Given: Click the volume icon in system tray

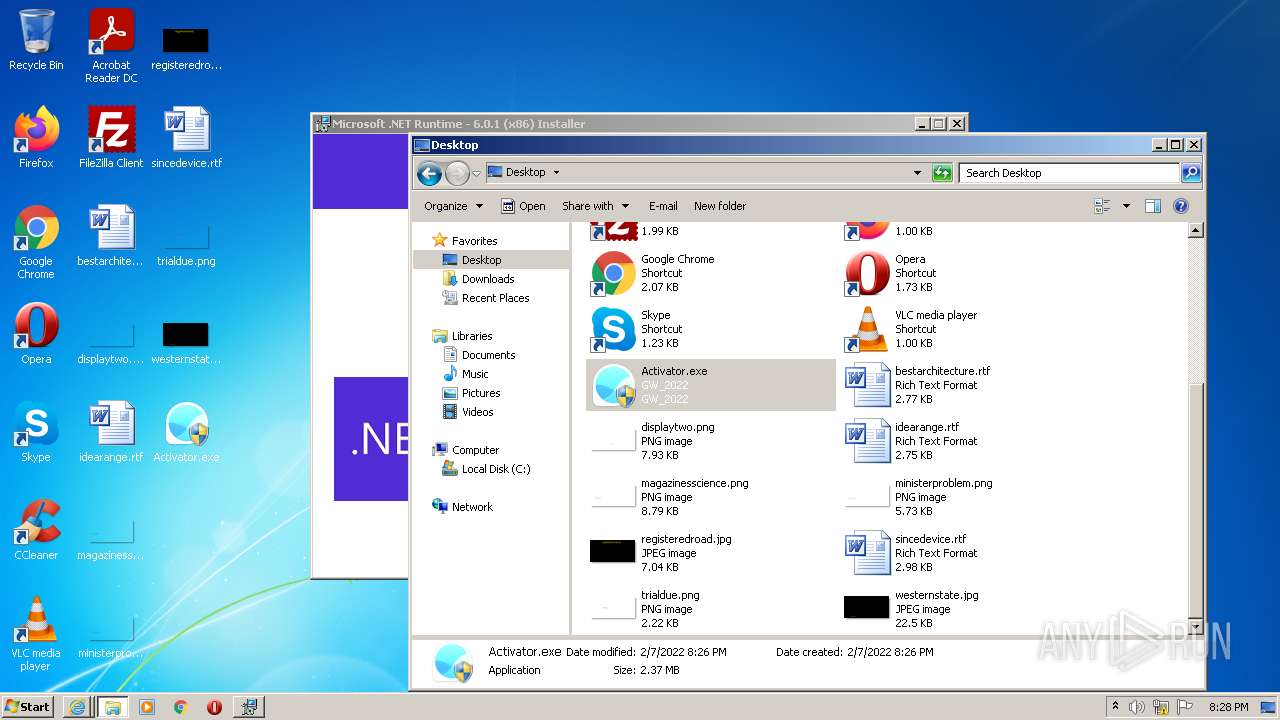Looking at the screenshot, I should 1138,707.
